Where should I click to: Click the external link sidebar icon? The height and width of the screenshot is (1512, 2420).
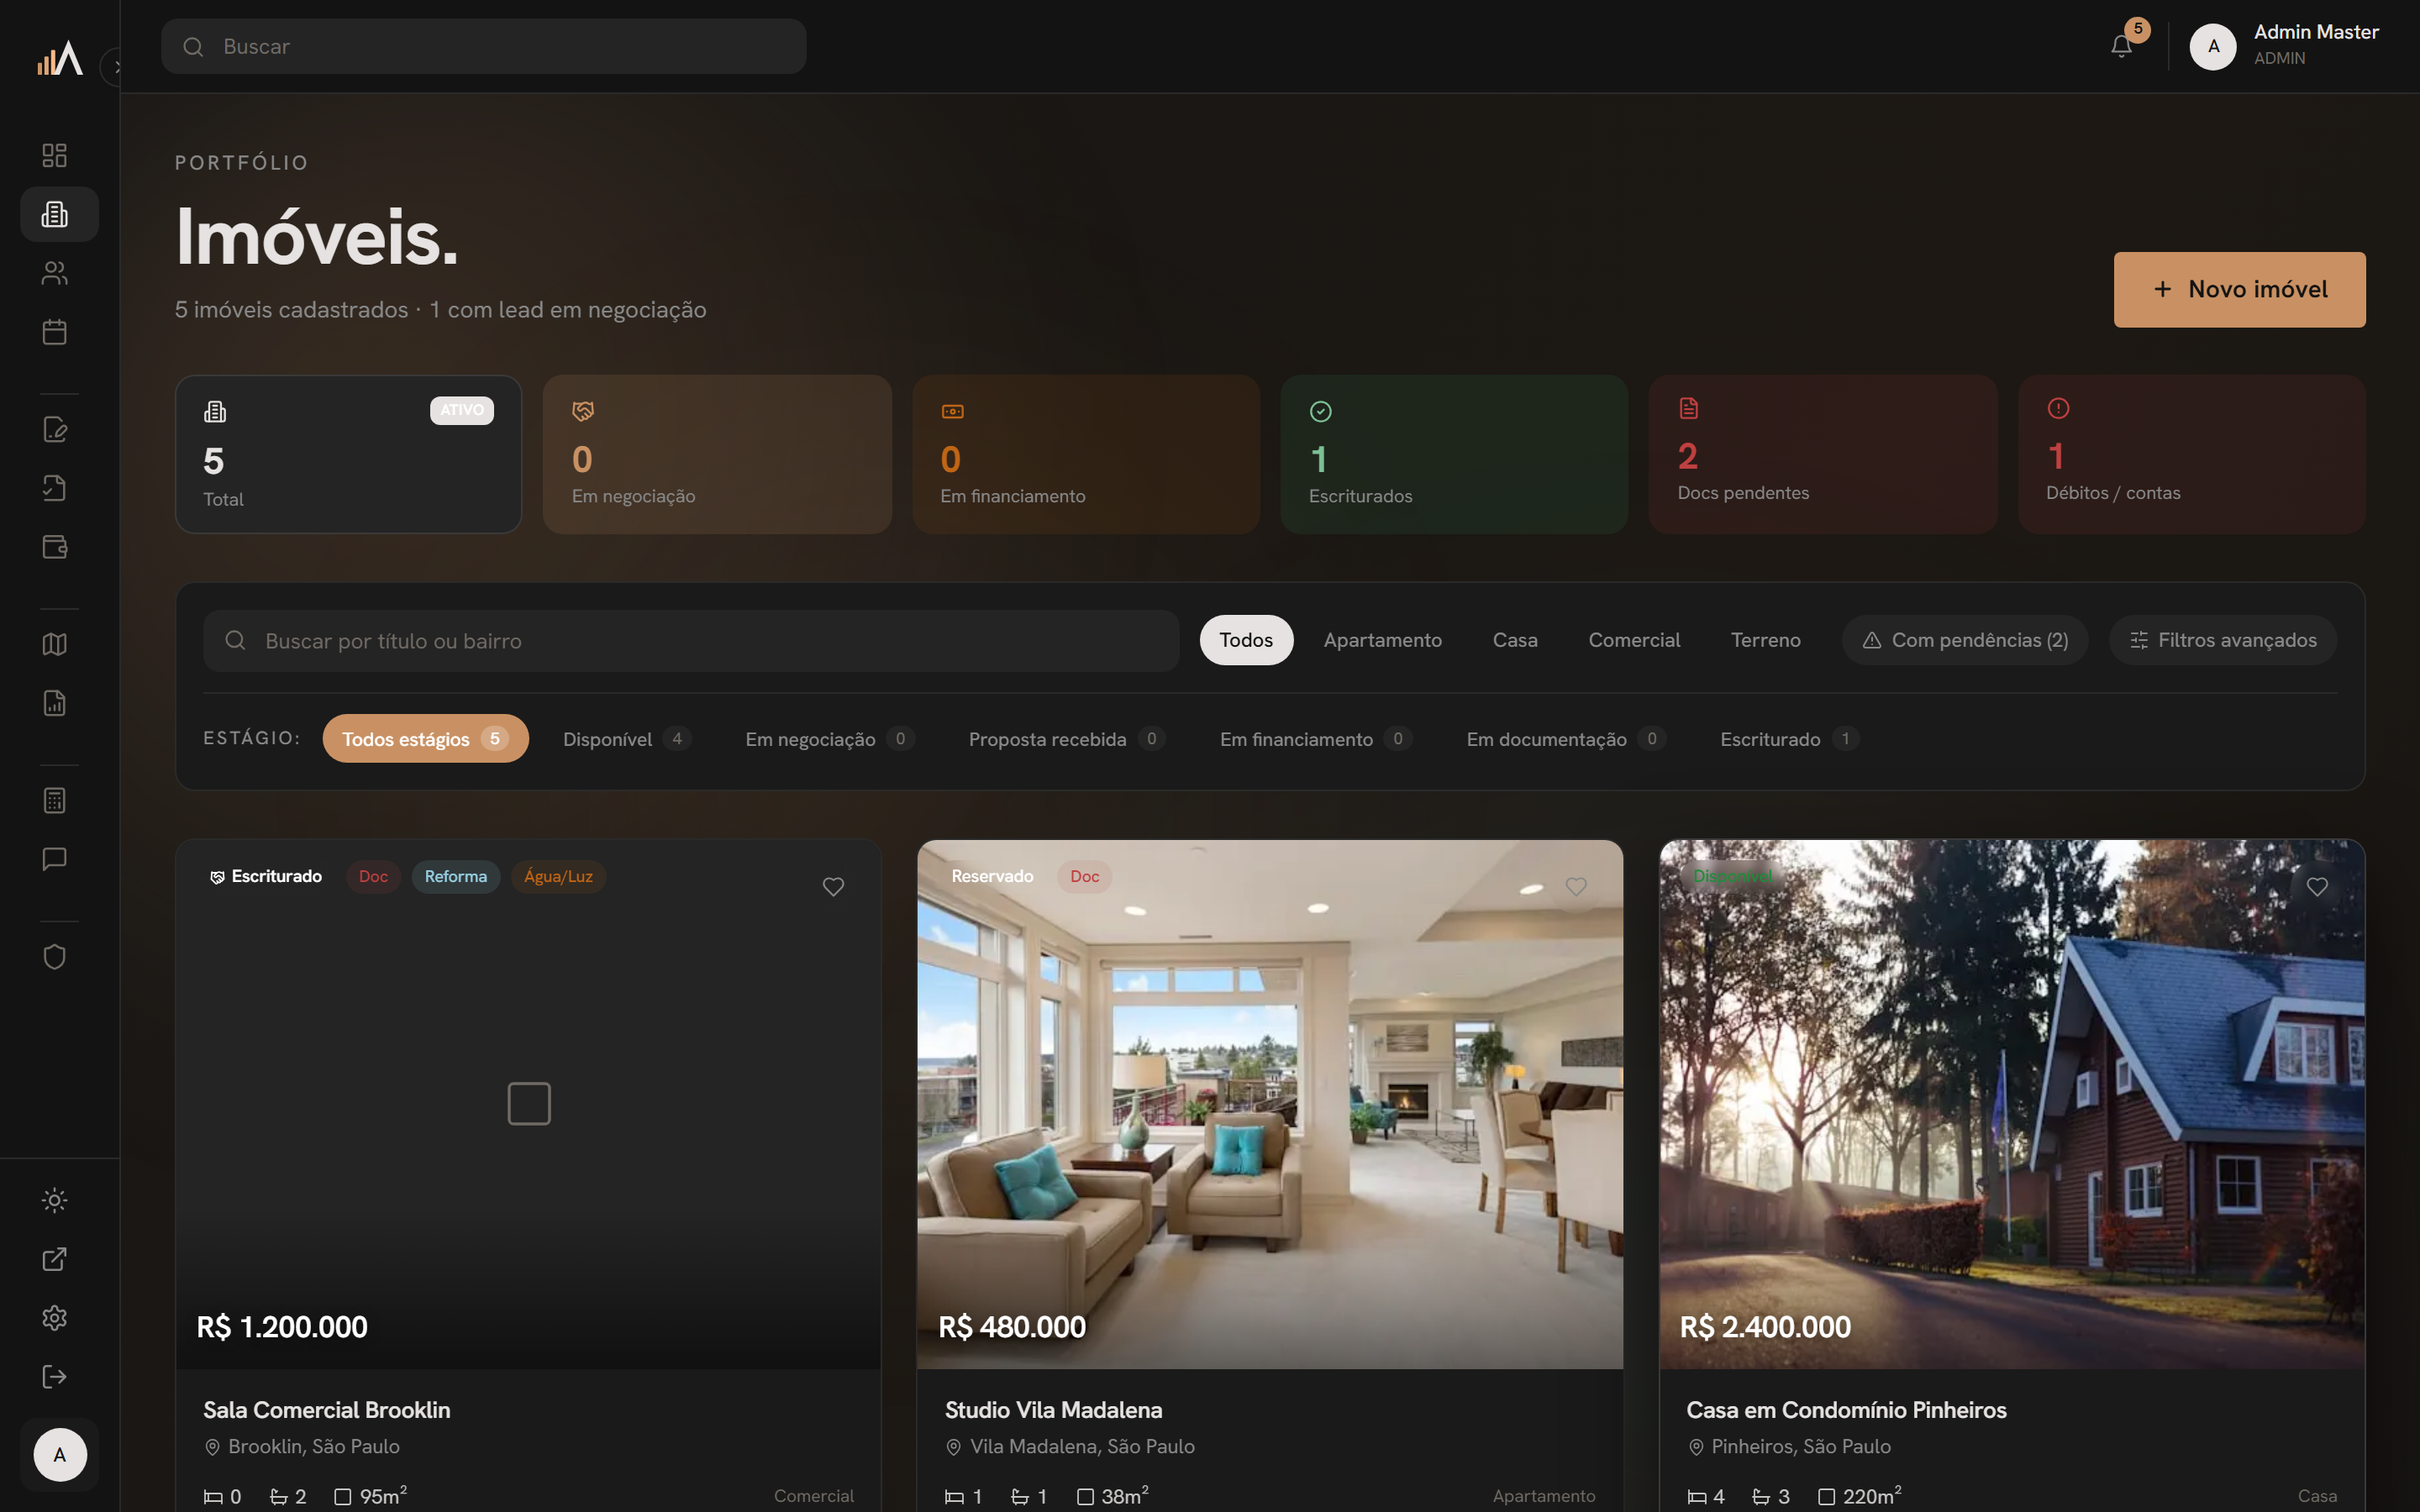55,1259
